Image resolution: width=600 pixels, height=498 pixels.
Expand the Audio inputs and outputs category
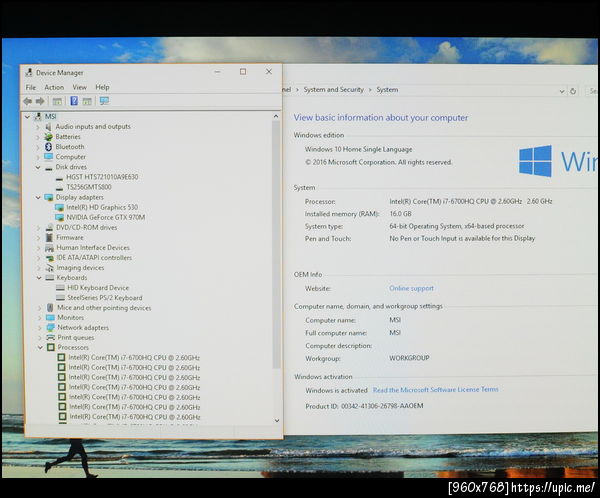38,126
